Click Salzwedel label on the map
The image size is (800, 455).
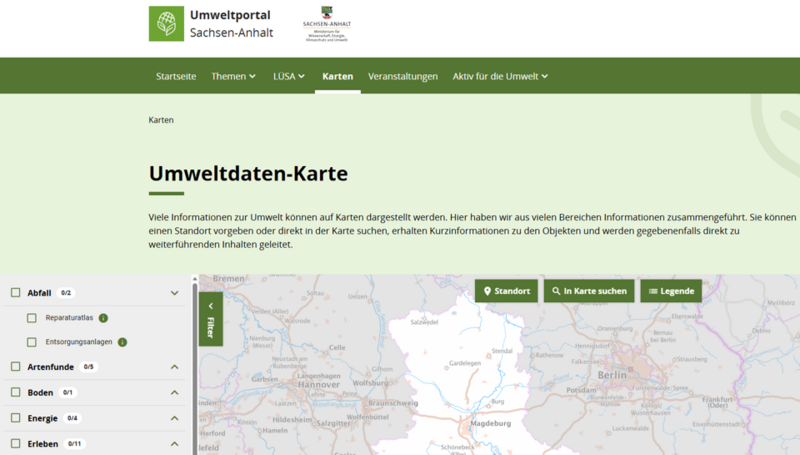pos(424,322)
